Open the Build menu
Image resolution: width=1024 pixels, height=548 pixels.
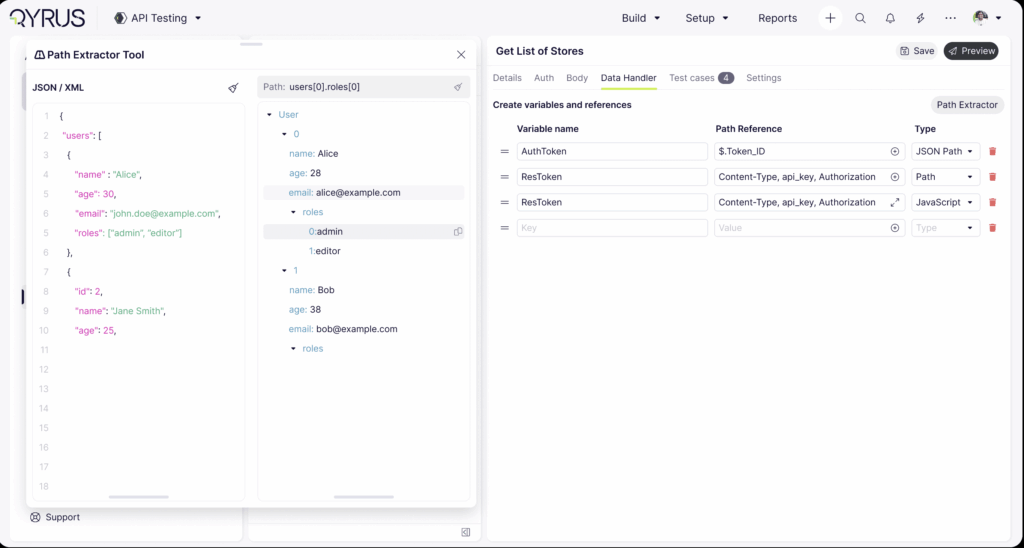coord(640,18)
